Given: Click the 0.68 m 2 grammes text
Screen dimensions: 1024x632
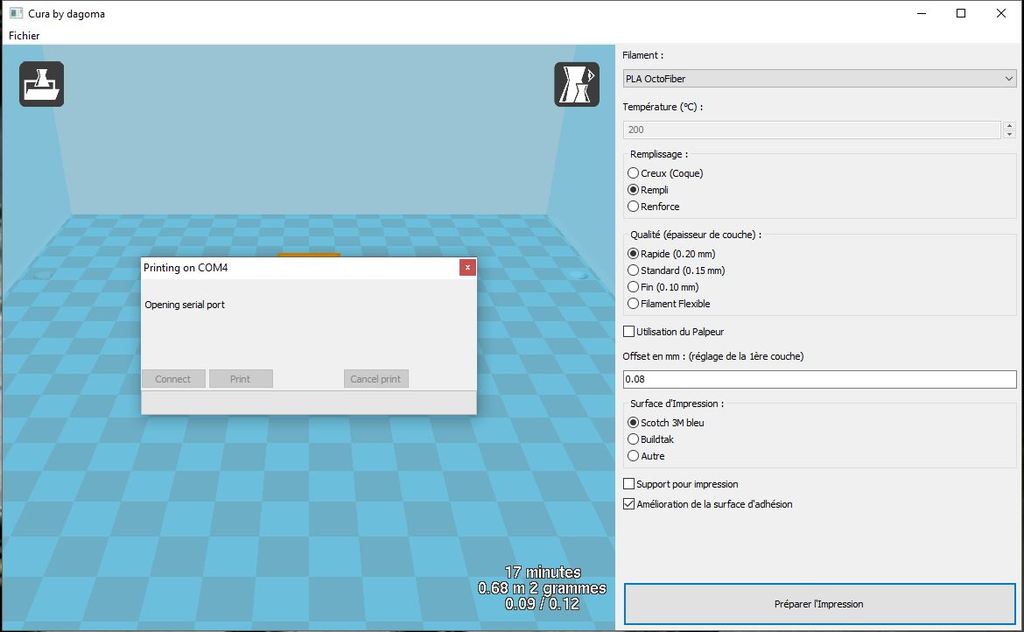Looking at the screenshot, I should [542, 588].
